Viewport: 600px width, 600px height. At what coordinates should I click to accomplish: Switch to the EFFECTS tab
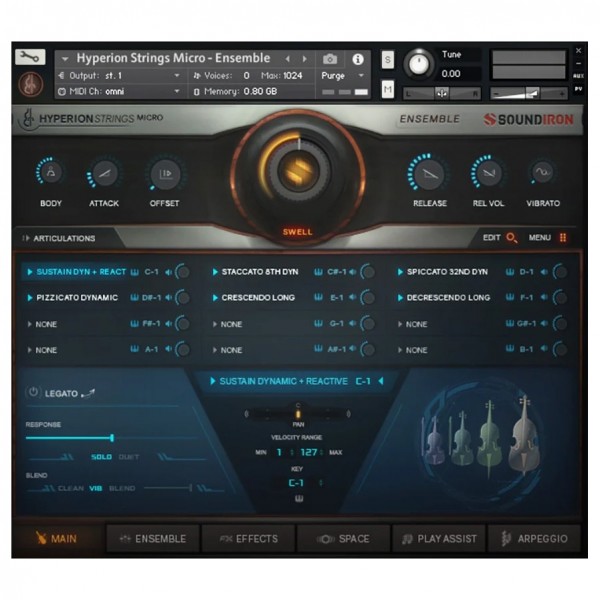[248, 538]
